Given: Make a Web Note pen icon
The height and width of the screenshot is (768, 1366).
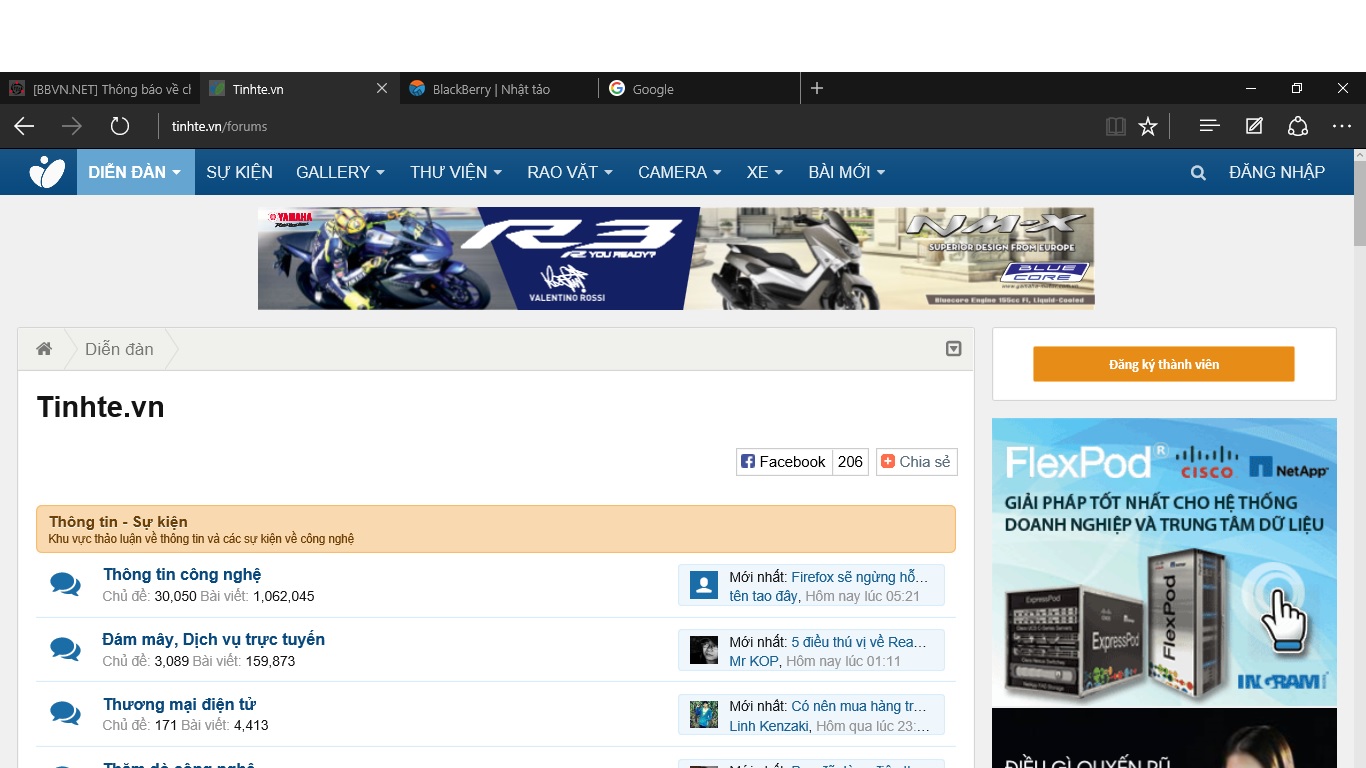Looking at the screenshot, I should (x=1254, y=126).
